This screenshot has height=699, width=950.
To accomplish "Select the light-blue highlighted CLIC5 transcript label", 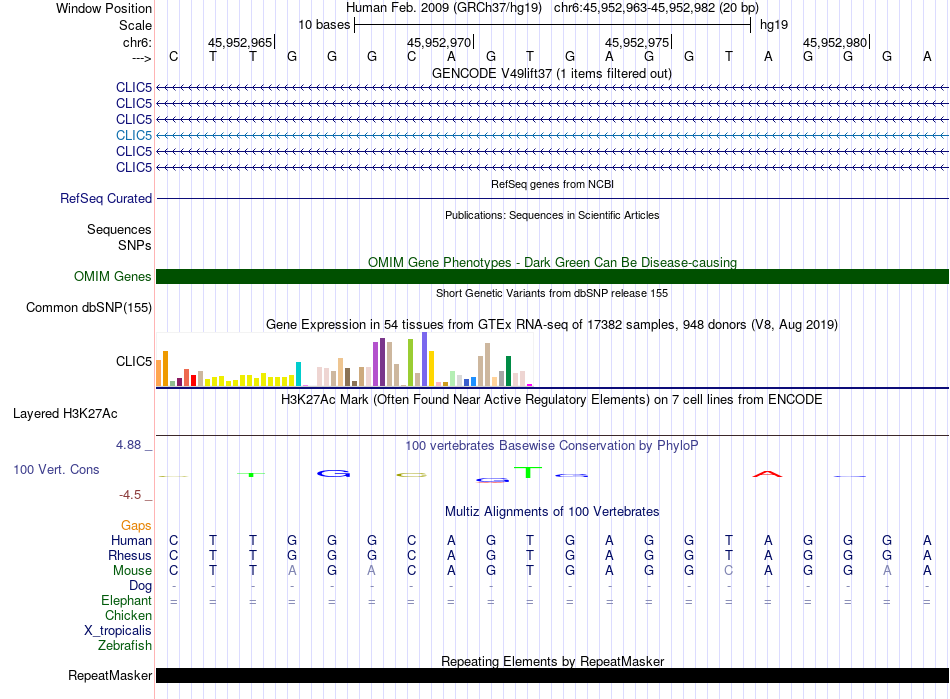I will 134,135.
